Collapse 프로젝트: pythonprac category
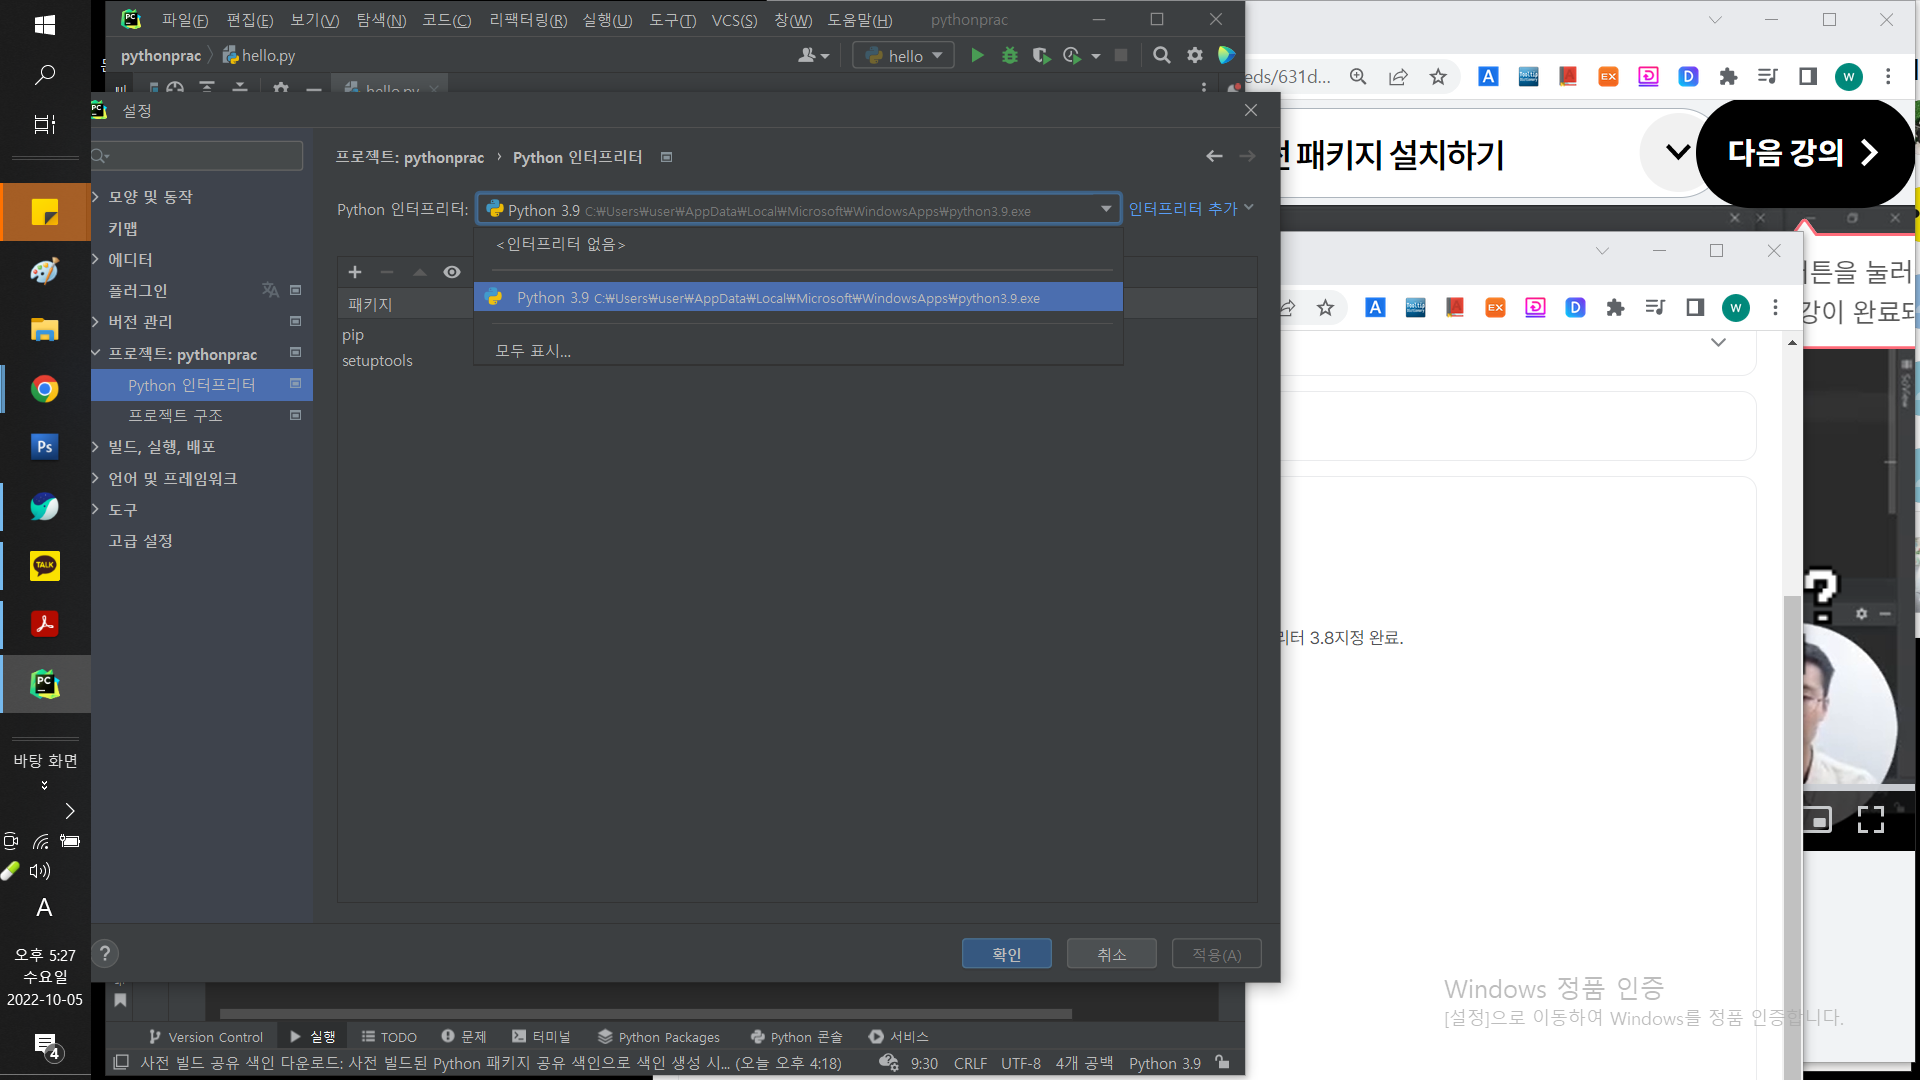 tap(96, 354)
